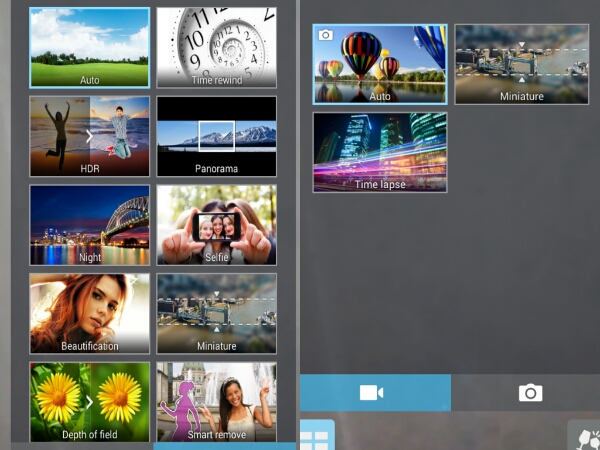
Task: Select Miniature mode in photo modes list
Action: pos(217,313)
